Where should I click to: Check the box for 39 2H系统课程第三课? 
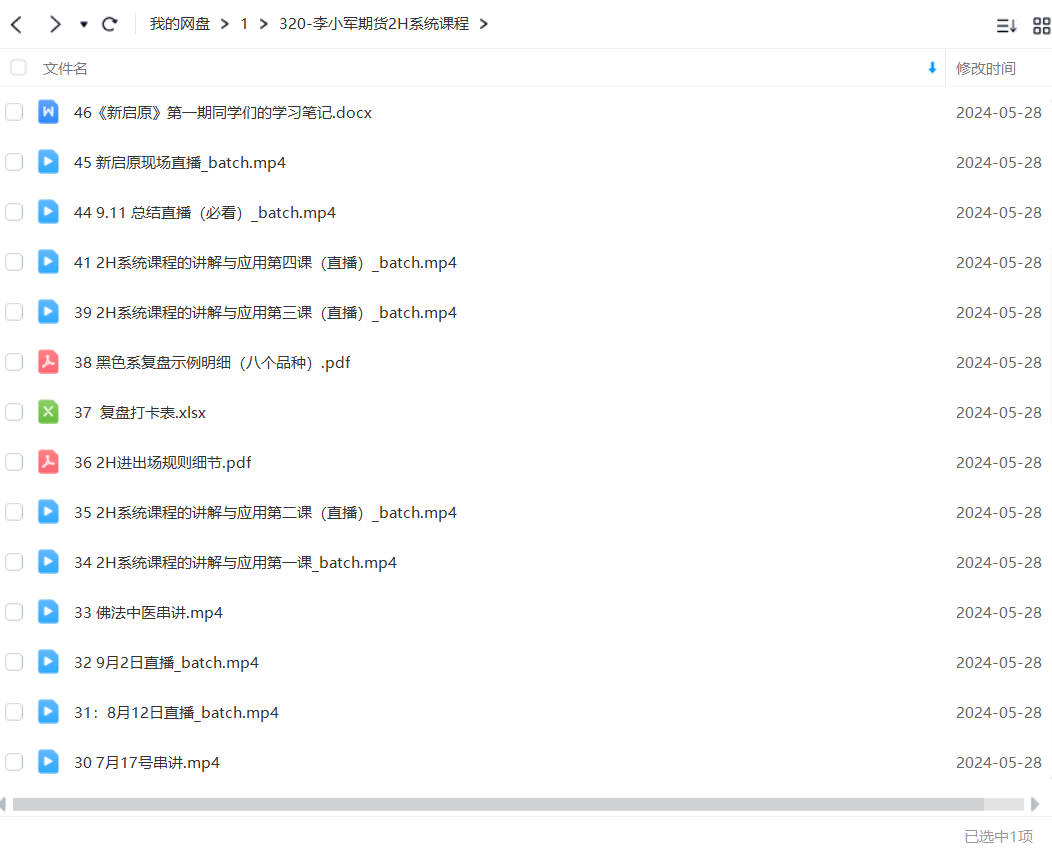[14, 312]
